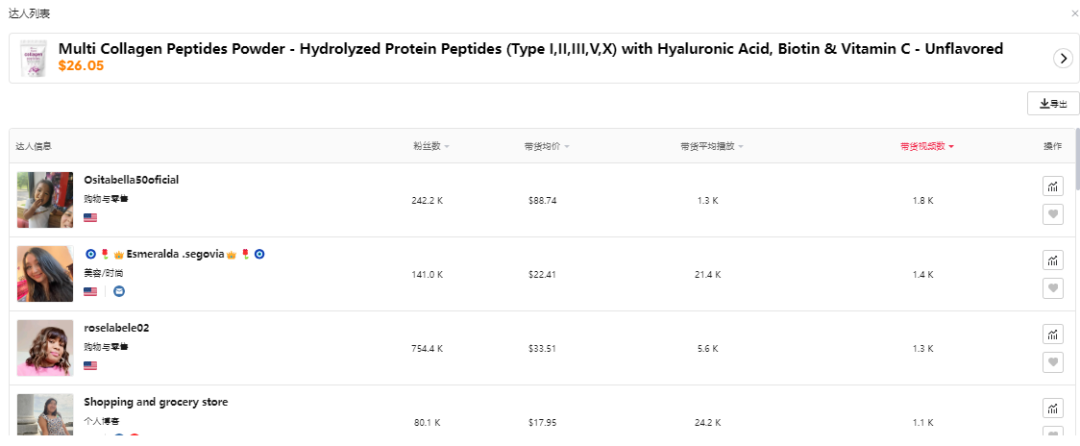Click the next product arrow button

[x=1063, y=58]
